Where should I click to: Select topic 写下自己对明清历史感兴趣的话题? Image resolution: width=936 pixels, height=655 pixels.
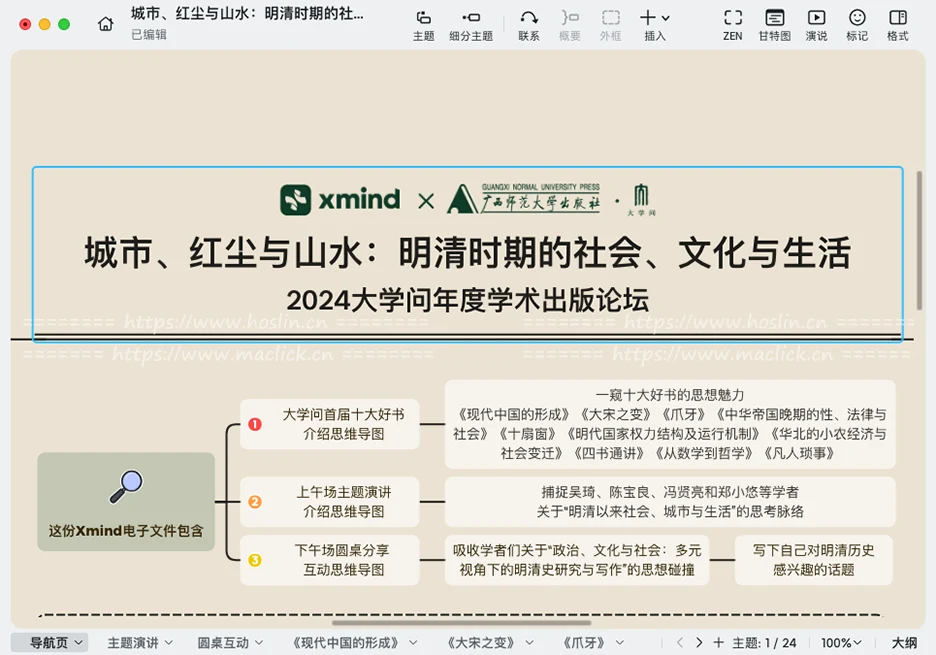[814, 560]
